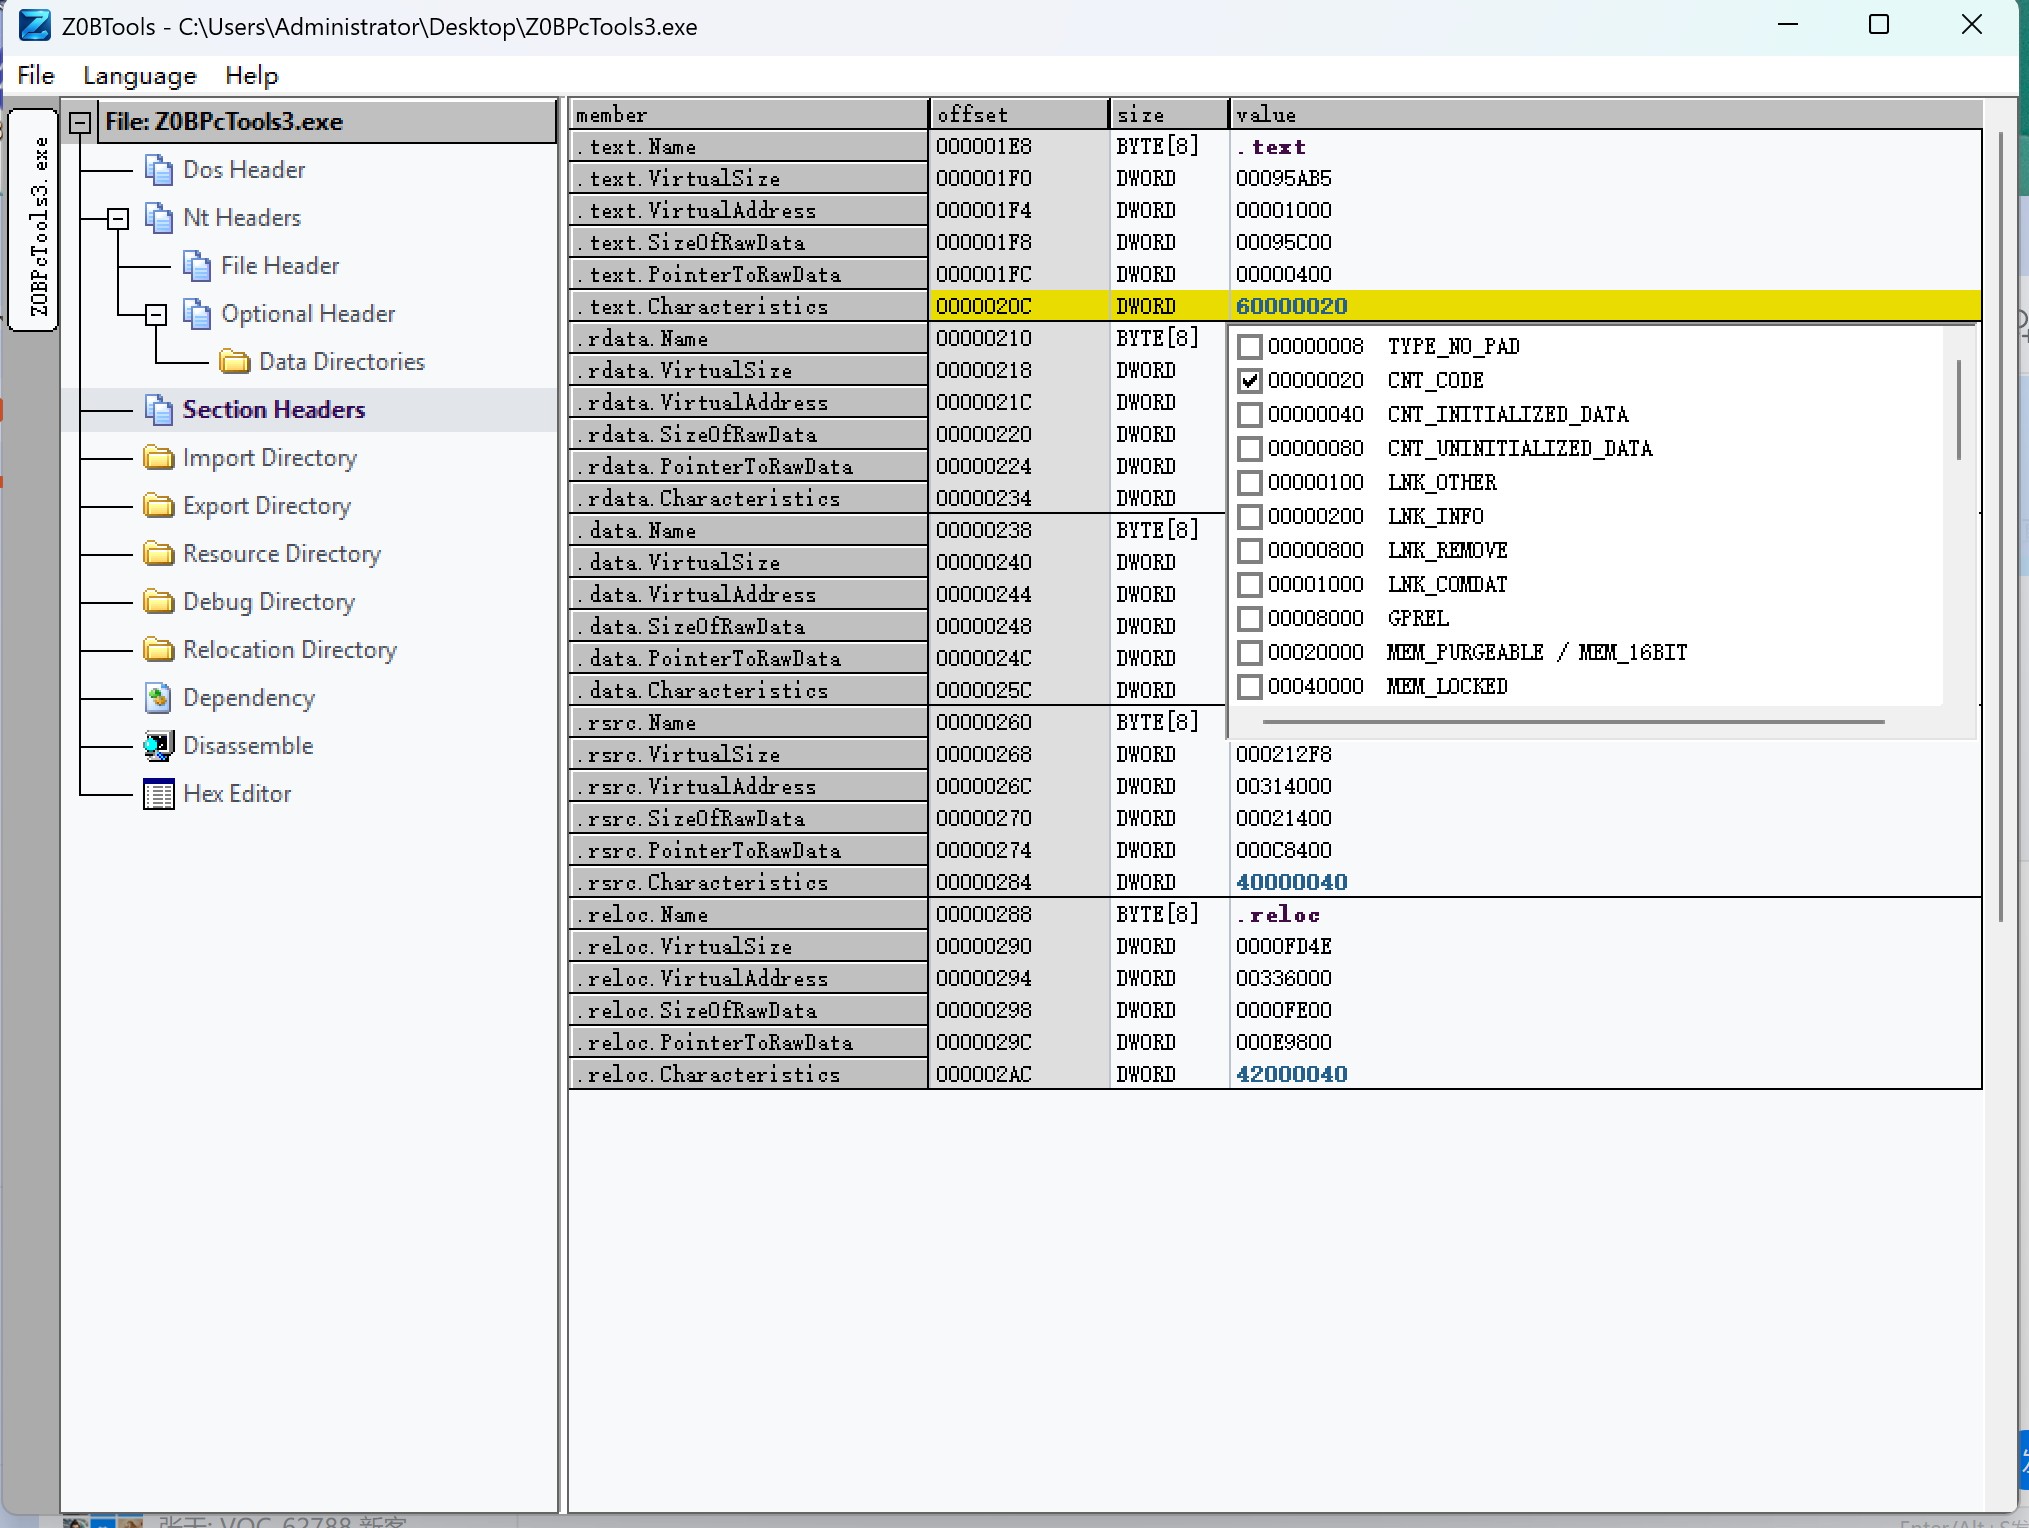Viewport: 2029px width, 1528px height.
Task: Check the LNK_COMDAT flag checkbox
Action: click(1250, 585)
